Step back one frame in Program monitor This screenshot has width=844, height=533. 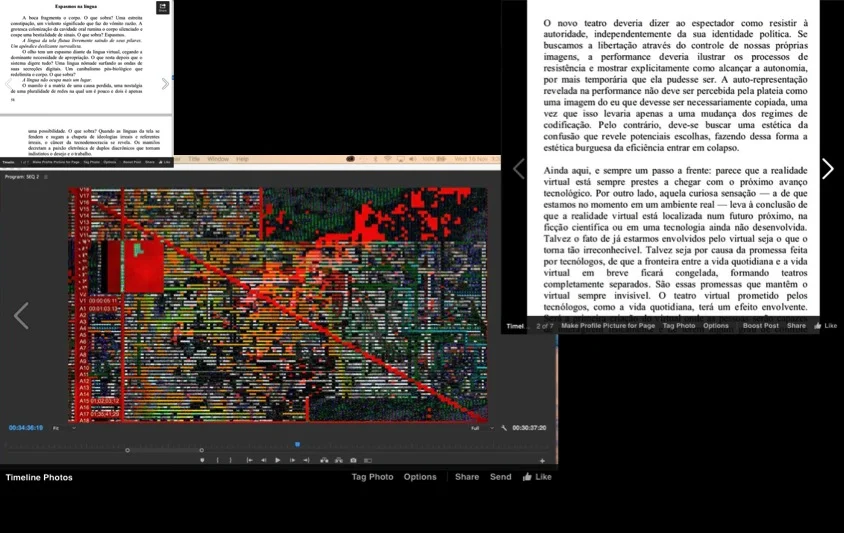(263, 460)
